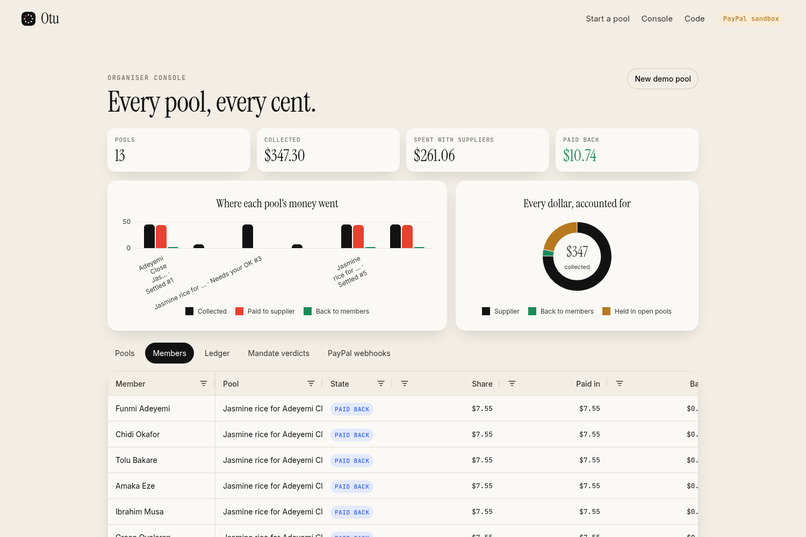Click the $7.55 paid in value for Ibrahim Musa

tap(590, 512)
